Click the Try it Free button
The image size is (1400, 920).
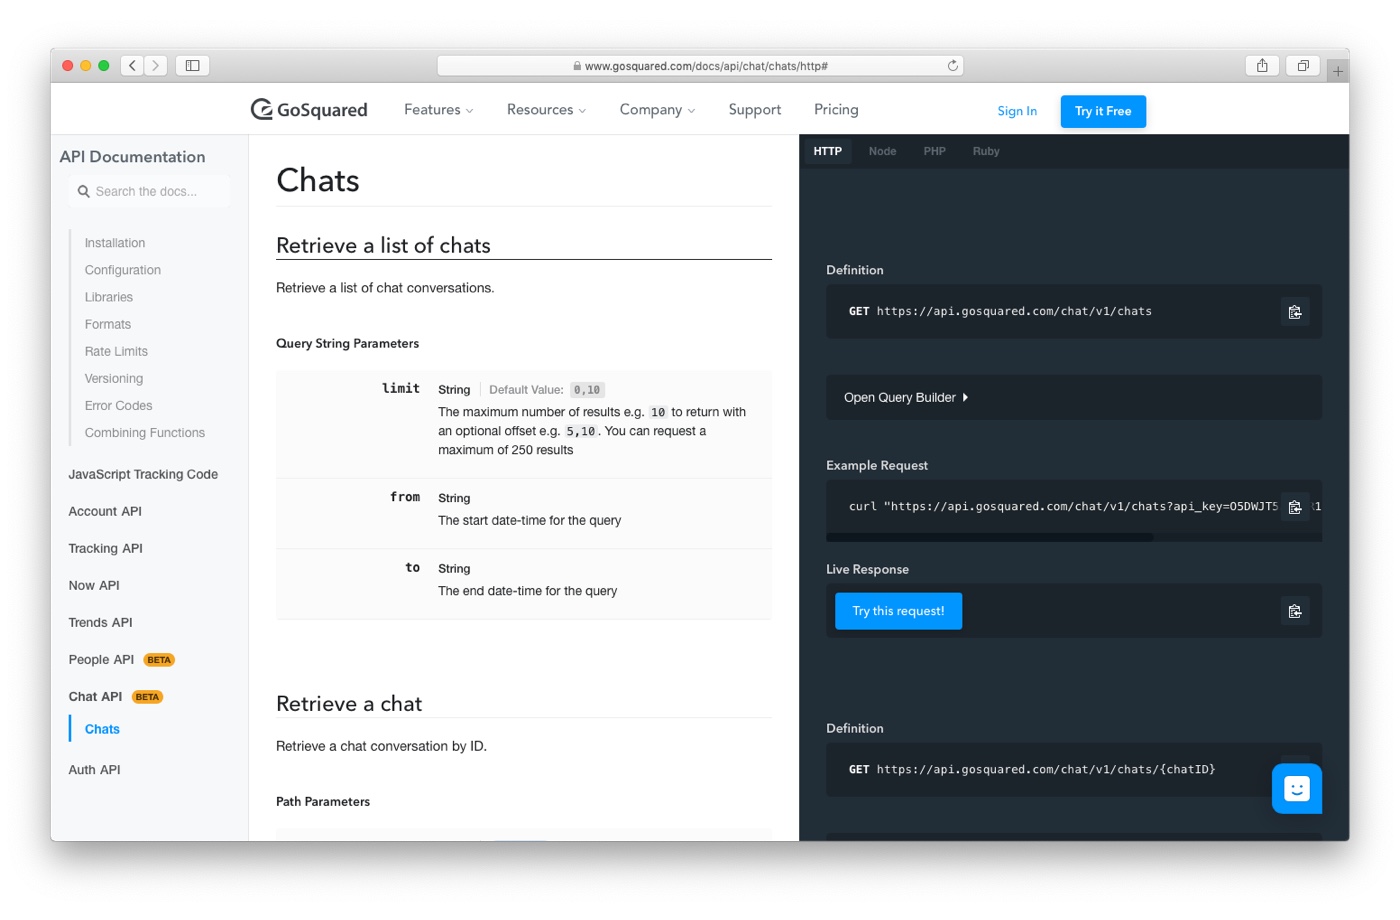pyautogui.click(x=1102, y=111)
